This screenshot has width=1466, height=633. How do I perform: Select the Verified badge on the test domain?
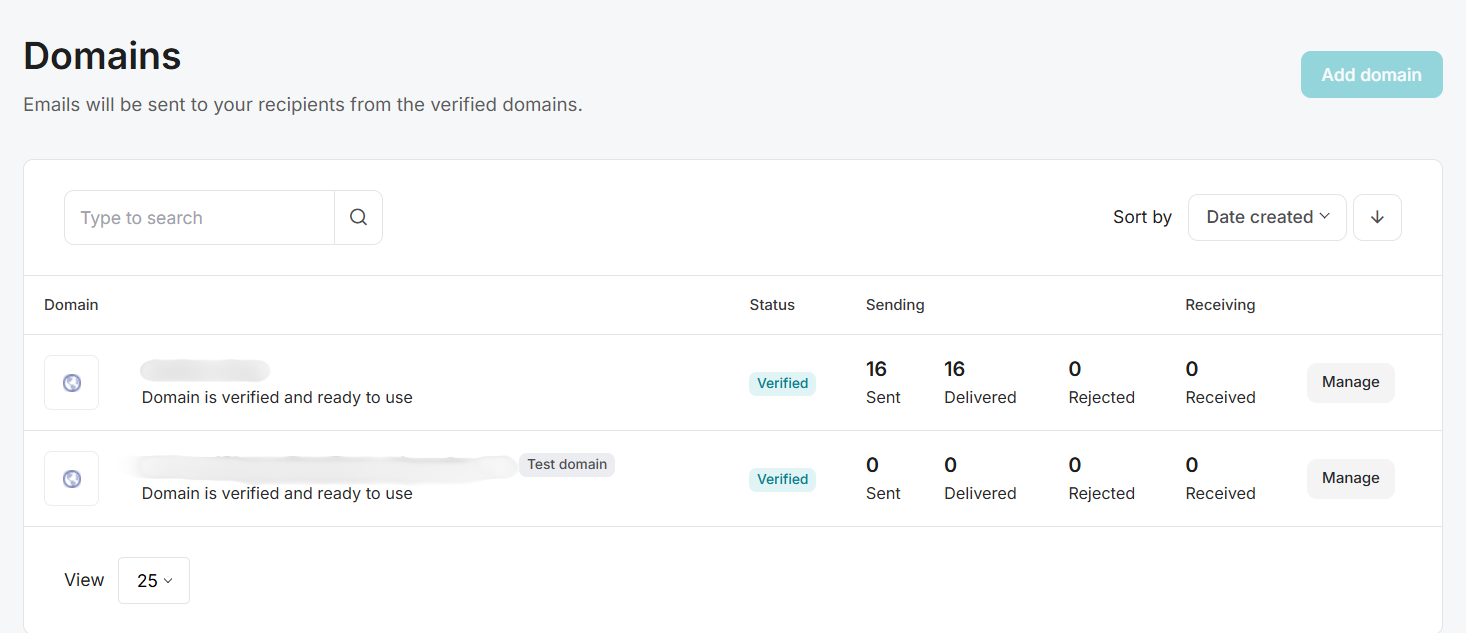(x=782, y=479)
